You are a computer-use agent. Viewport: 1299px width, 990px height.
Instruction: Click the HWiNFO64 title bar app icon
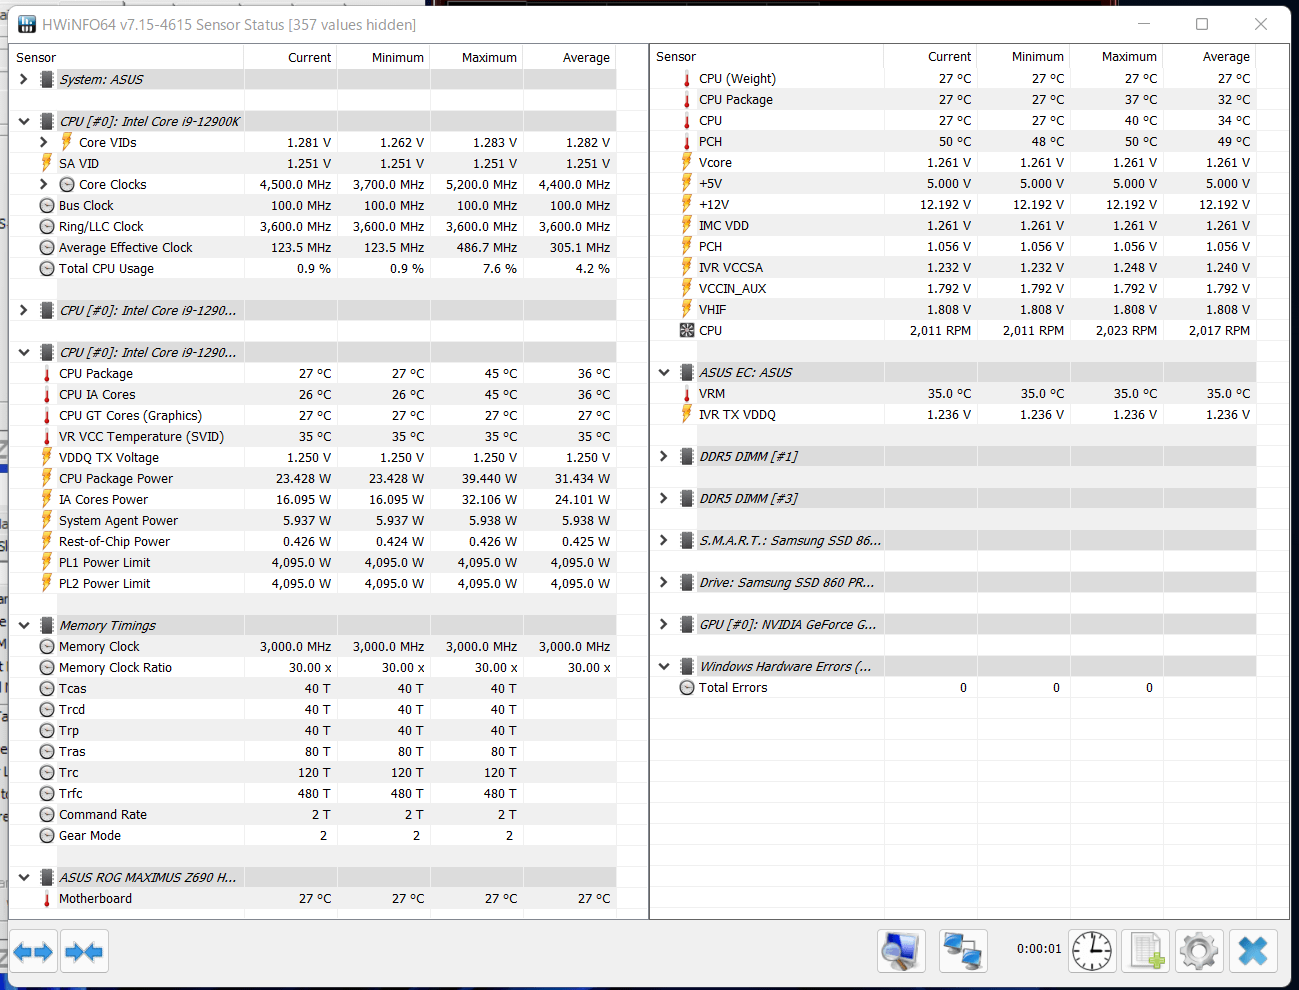pos(27,24)
